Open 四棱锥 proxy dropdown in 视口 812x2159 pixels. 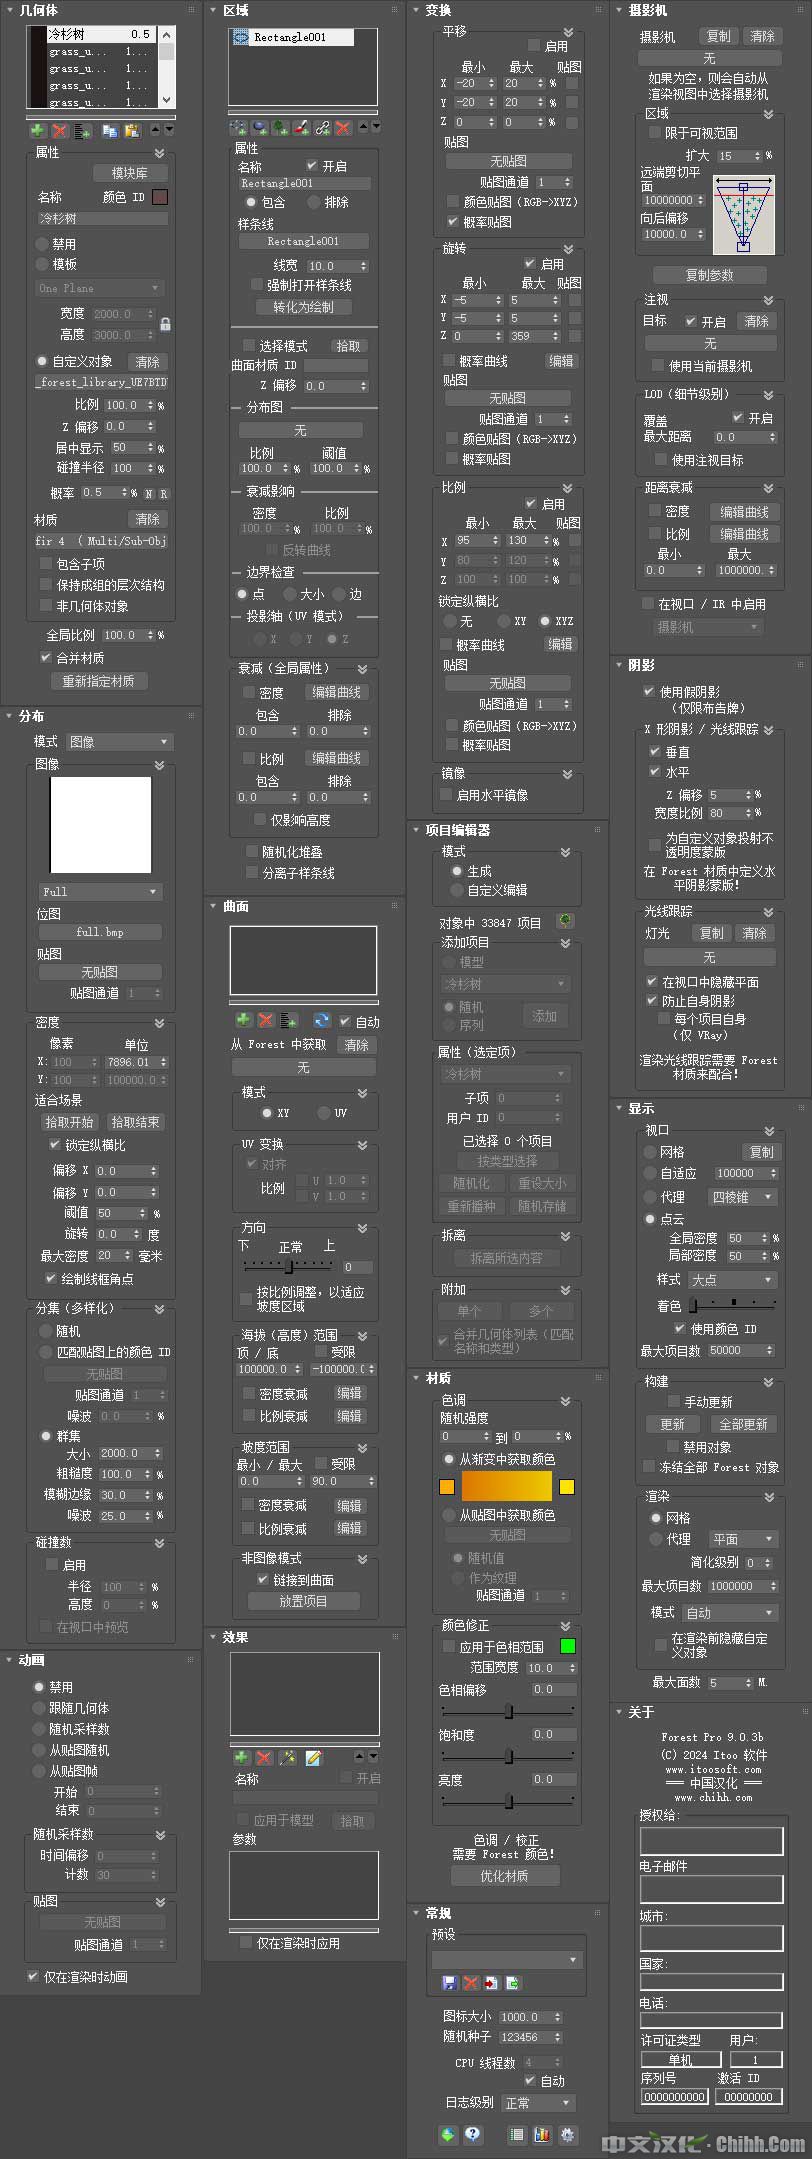[x=743, y=1197]
